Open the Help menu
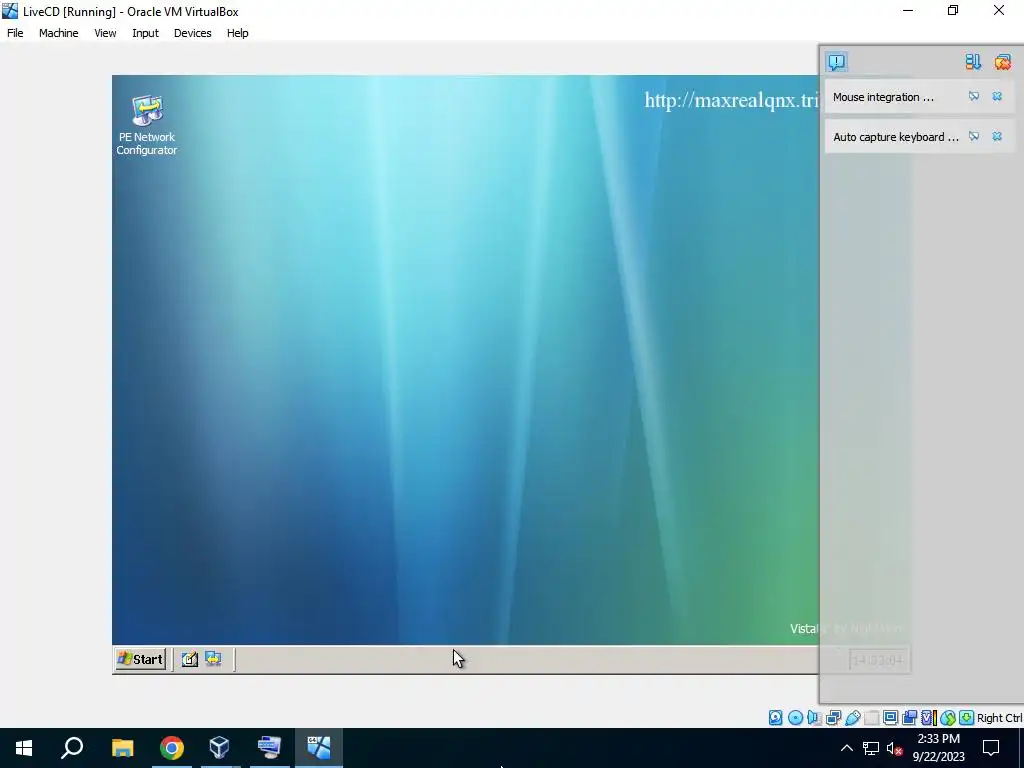Screen dimensions: 1024x768 coord(238,33)
